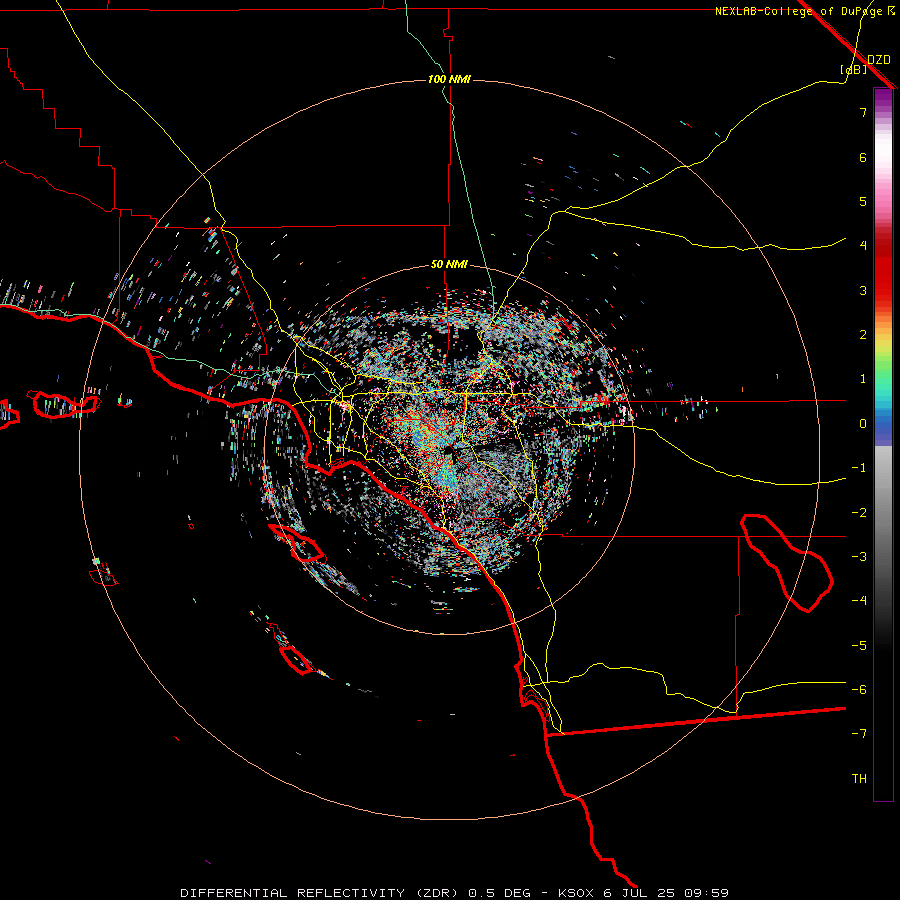Click the 7 value on color scale
The height and width of the screenshot is (900, 900).
tap(863, 112)
